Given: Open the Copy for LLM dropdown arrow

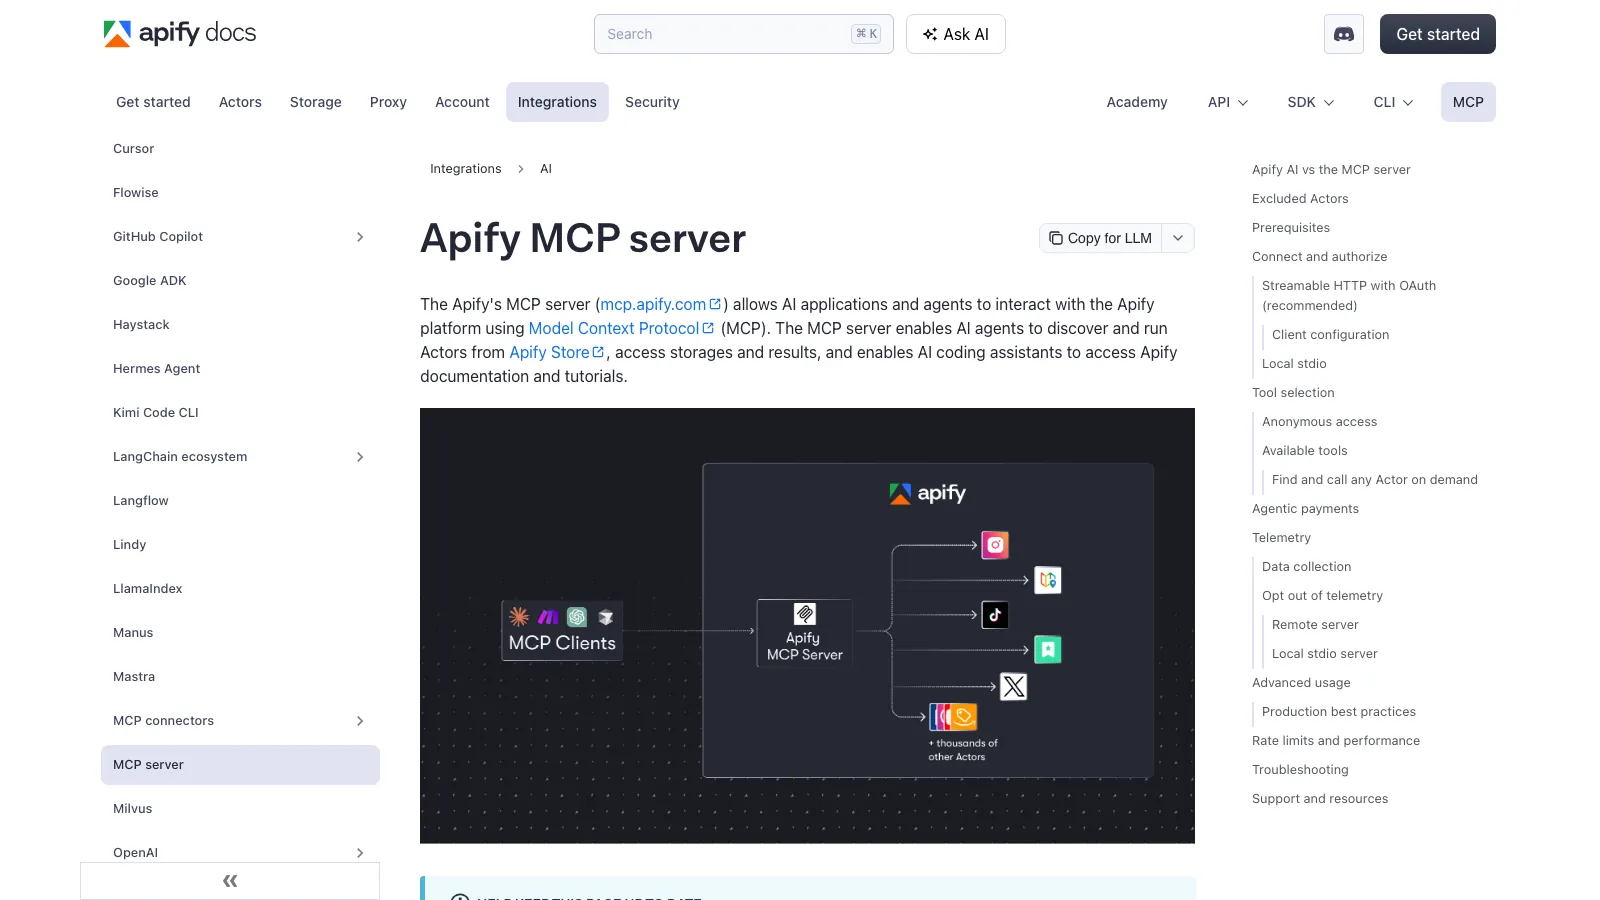Looking at the screenshot, I should [1178, 238].
